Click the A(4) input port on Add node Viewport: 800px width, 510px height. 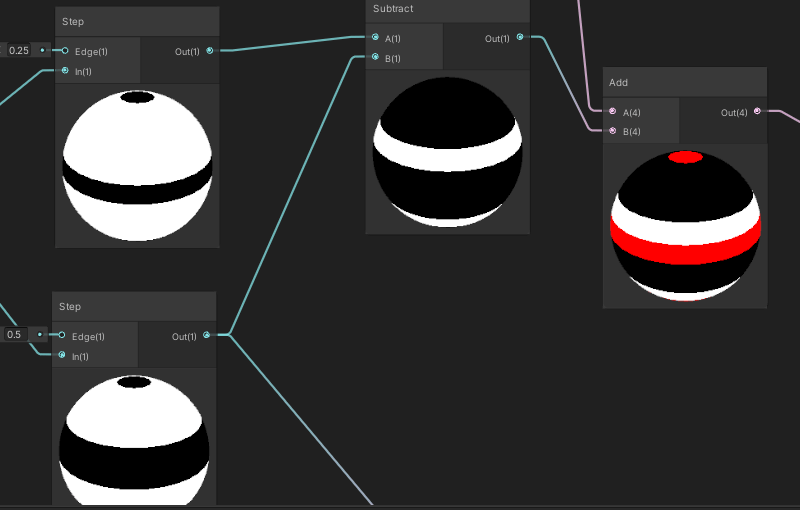[613, 111]
